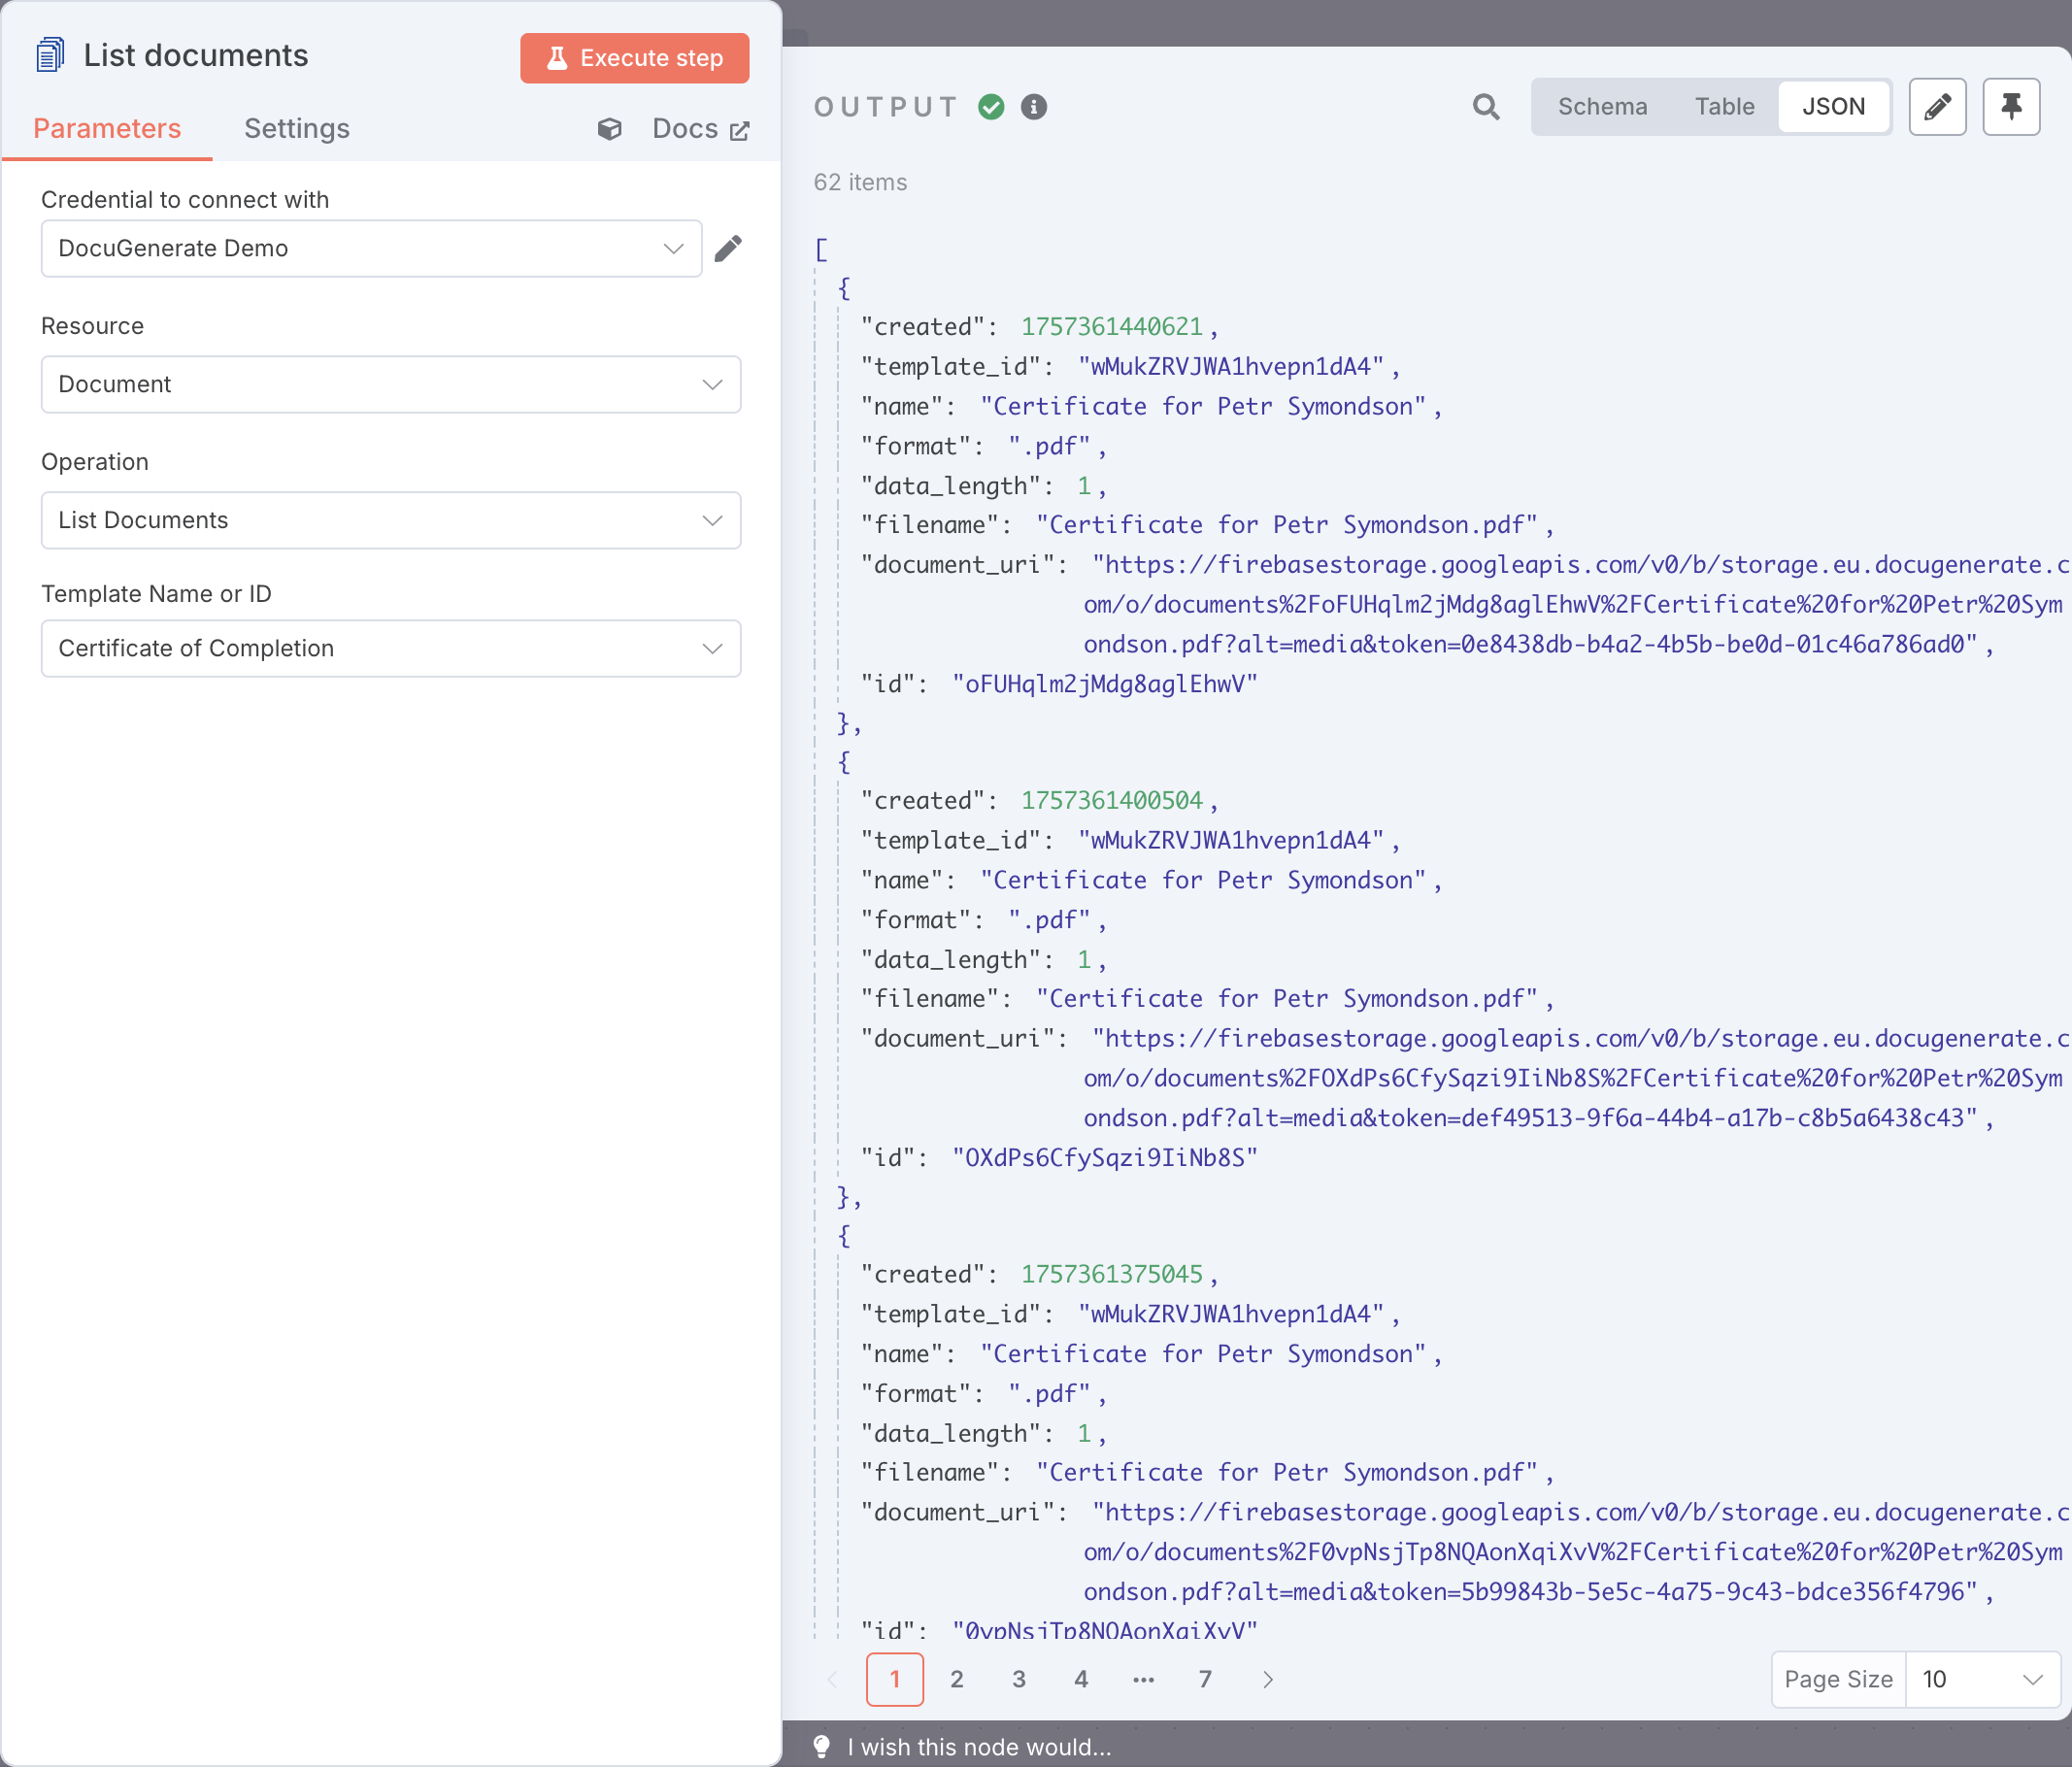
Task: Open the Page Size dropdown showing 10
Action: pyautogui.click(x=1982, y=1679)
